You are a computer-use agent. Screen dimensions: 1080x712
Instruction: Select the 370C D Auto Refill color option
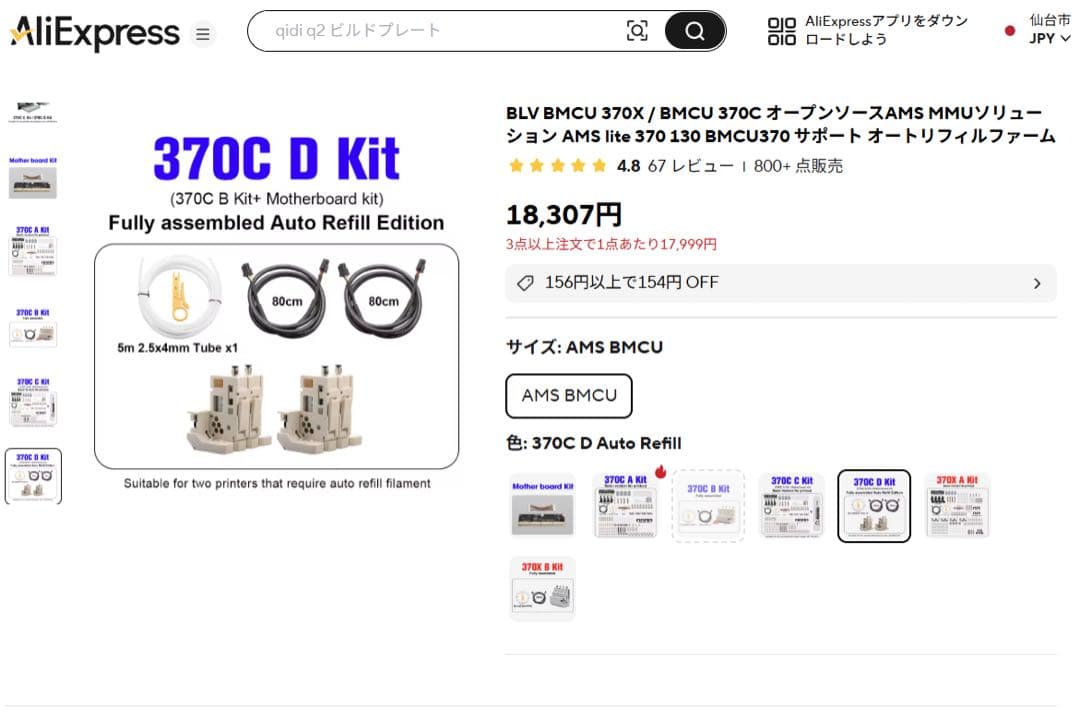874,505
